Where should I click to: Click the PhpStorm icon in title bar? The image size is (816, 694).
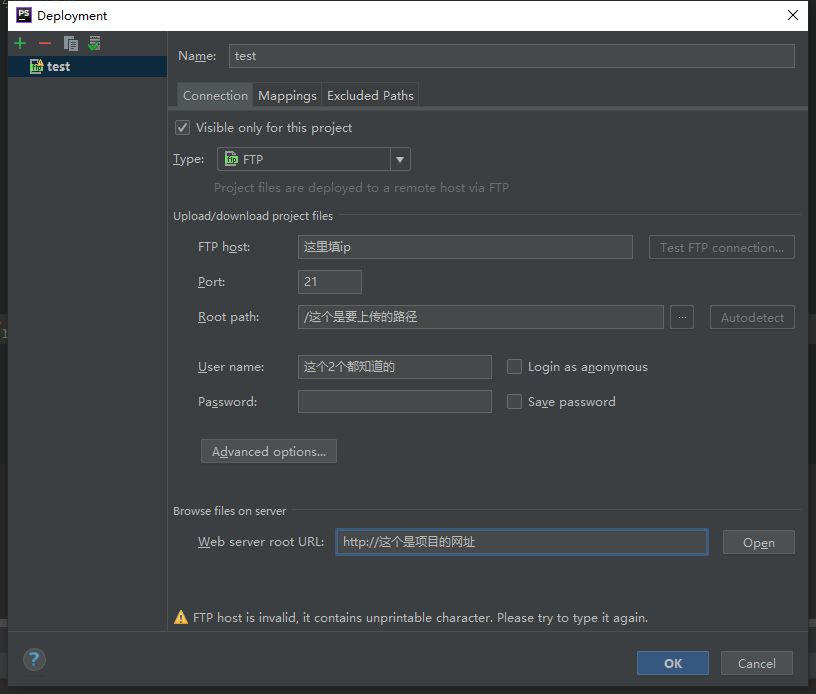pyautogui.click(x=23, y=15)
